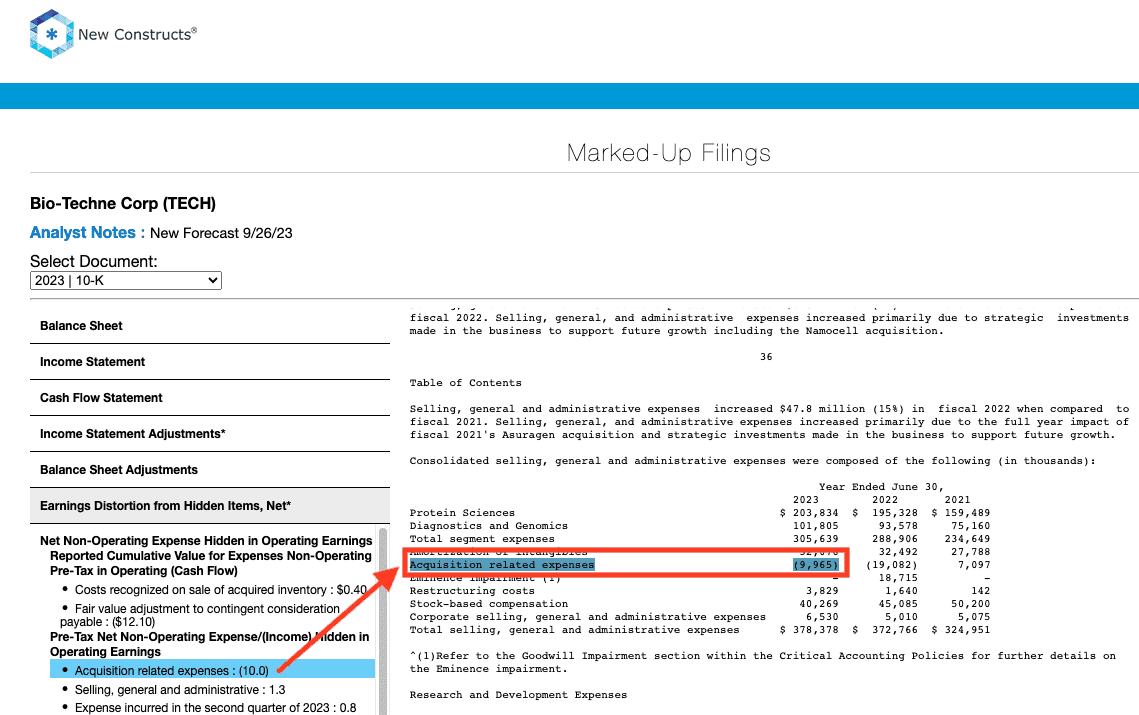Click Reported Cumulative Value for Expenses subheading
This screenshot has width=1139, height=715.
pyautogui.click(x=211, y=563)
